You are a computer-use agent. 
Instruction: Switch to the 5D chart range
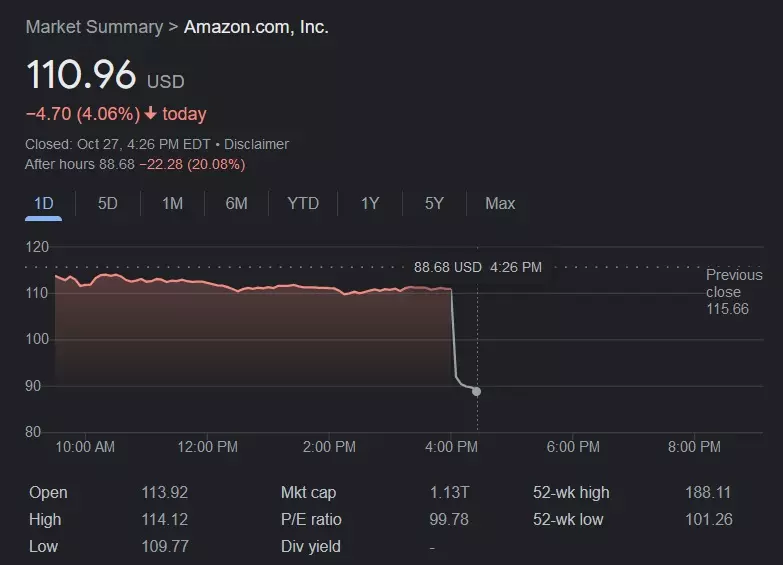[x=107, y=203]
